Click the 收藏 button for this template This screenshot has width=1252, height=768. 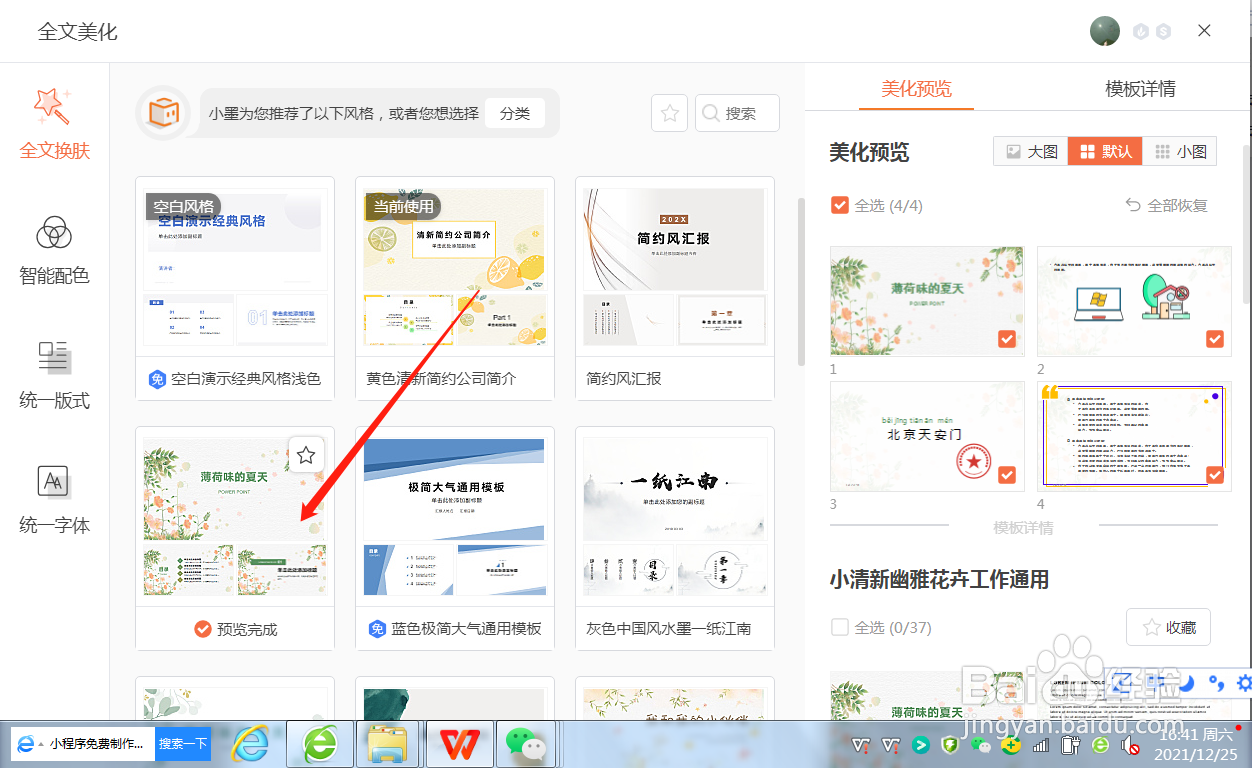tap(1168, 627)
